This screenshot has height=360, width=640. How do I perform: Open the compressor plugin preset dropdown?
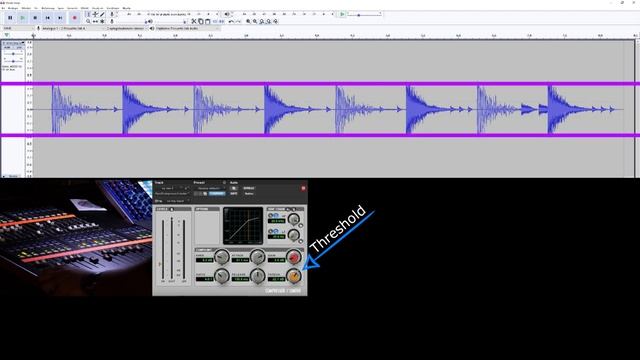[x=210, y=188]
